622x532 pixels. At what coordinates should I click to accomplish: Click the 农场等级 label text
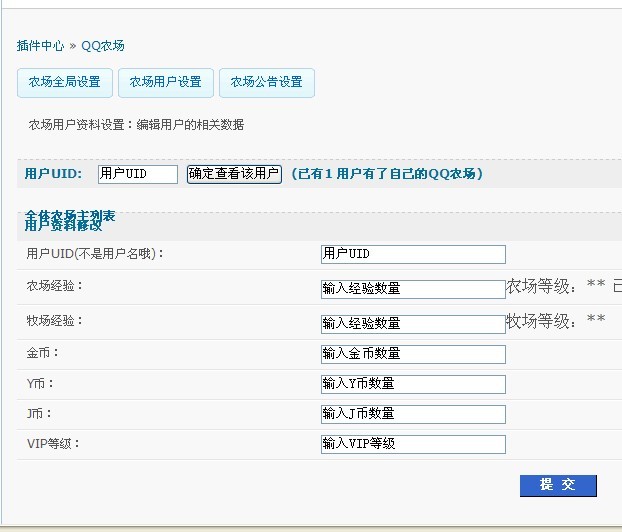(541, 286)
